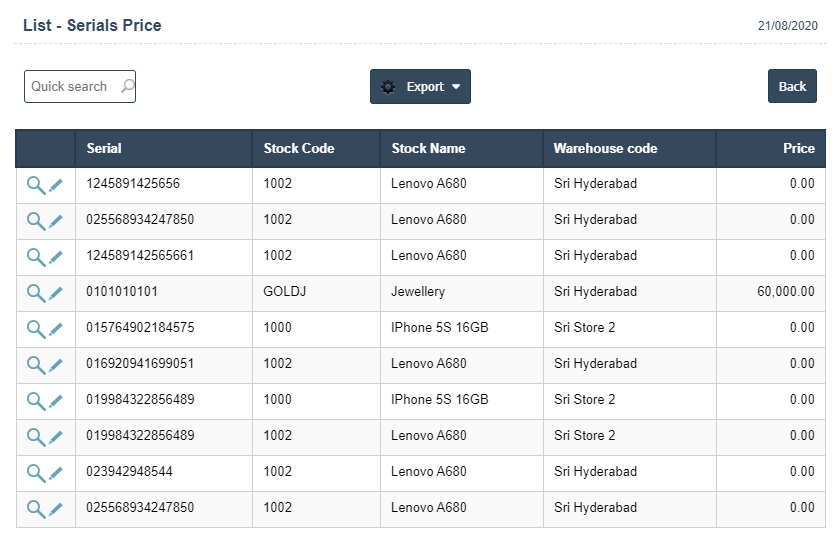Edit serial 016920941699051 using pencil icon

click(x=56, y=365)
